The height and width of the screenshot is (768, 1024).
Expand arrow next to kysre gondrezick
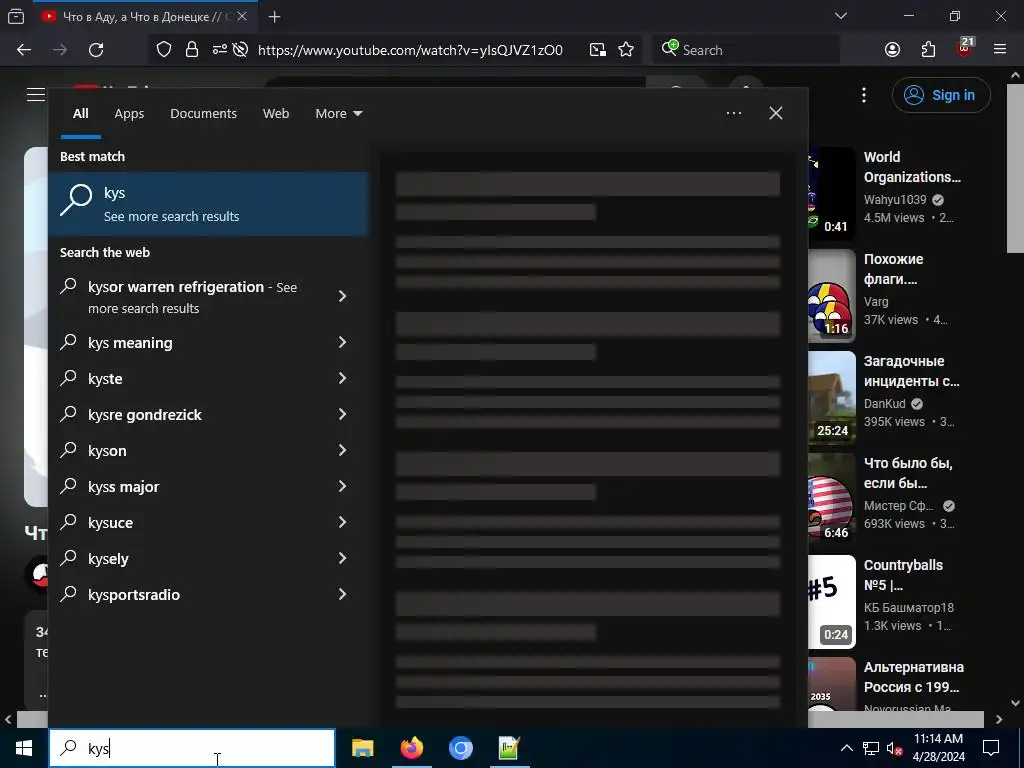point(342,414)
